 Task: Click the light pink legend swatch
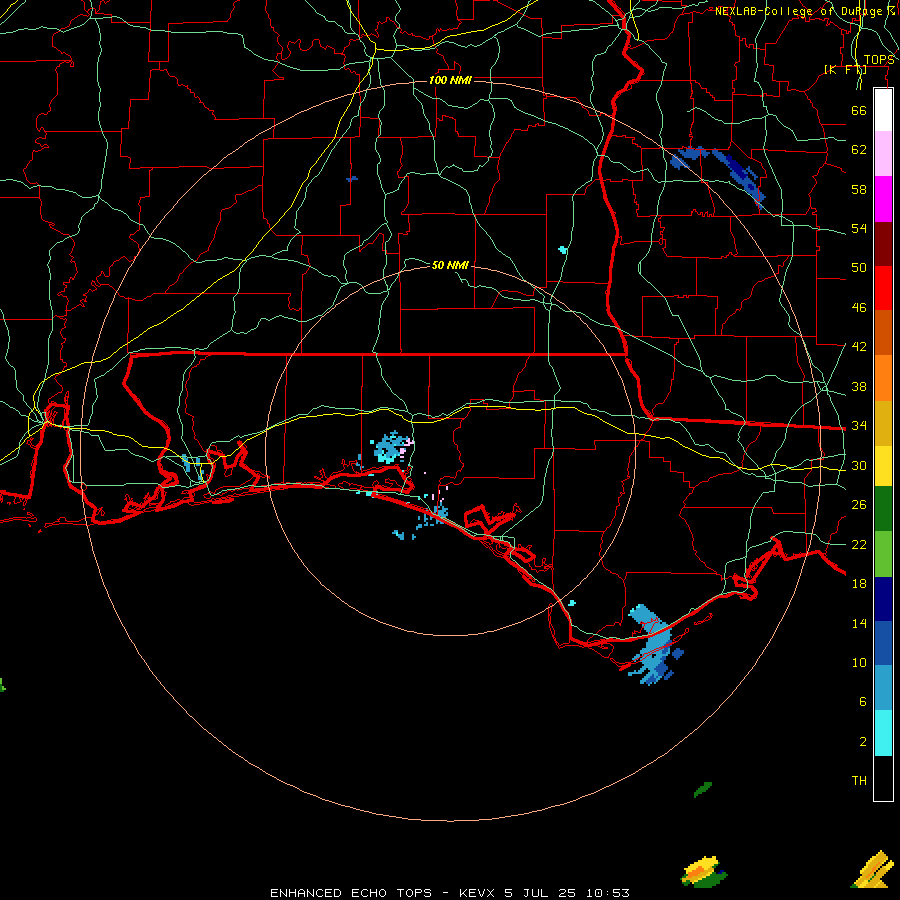click(883, 153)
